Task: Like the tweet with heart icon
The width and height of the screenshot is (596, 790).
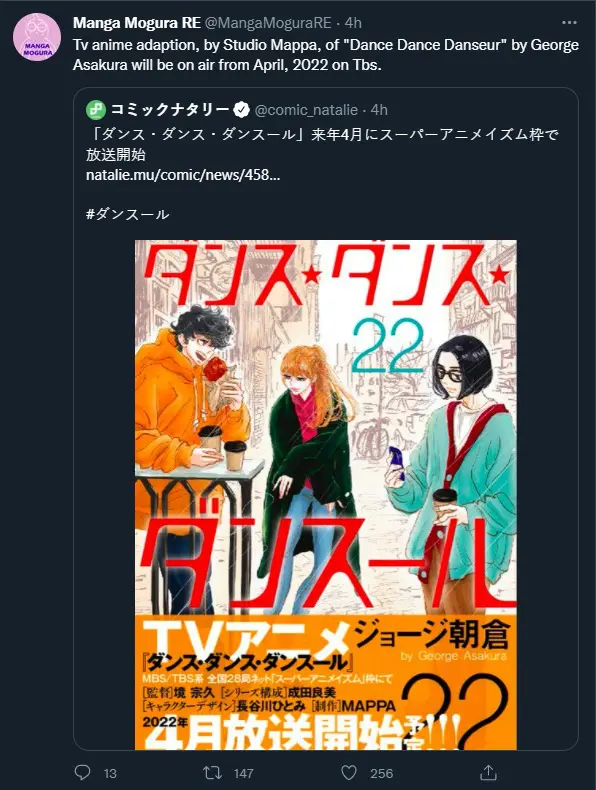Action: (349, 772)
